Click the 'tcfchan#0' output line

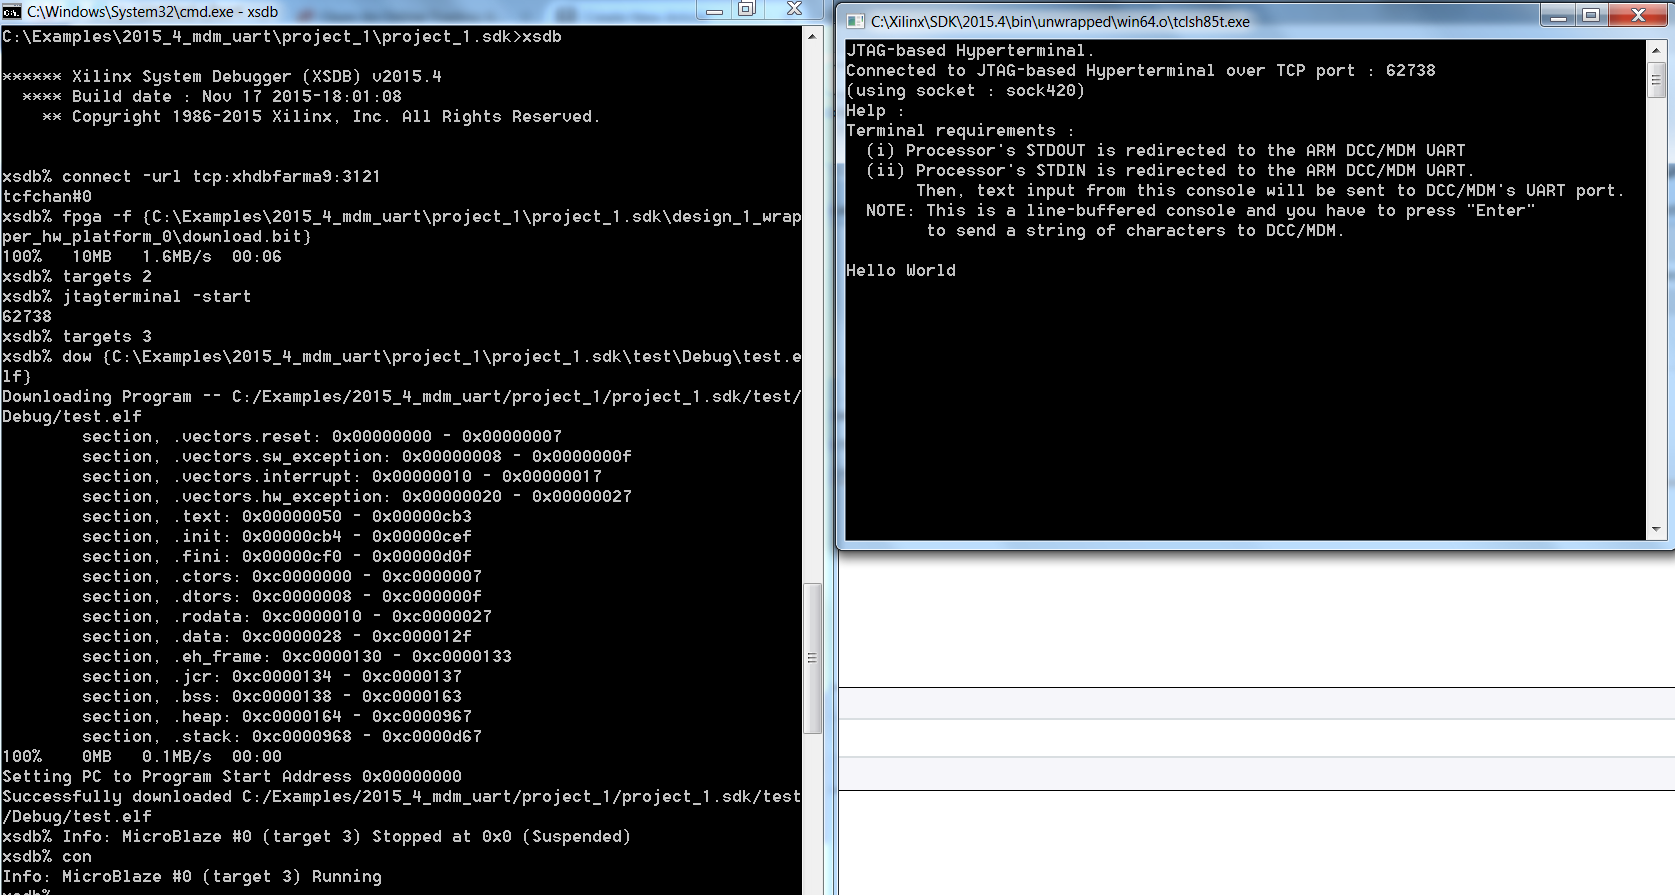pos(47,196)
